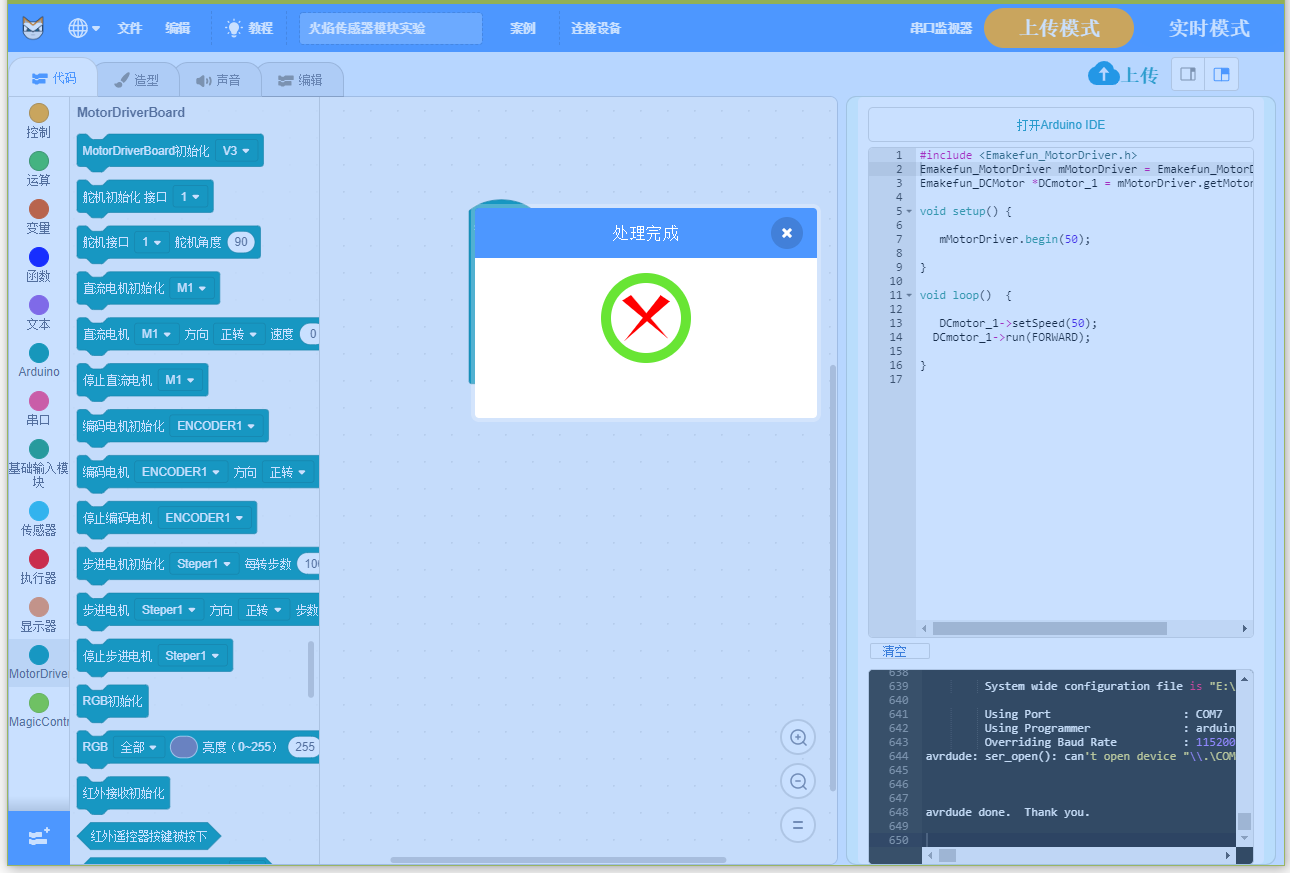Open the V3 version dropdown
Viewport: 1290px width, 873px height.
pos(237,151)
